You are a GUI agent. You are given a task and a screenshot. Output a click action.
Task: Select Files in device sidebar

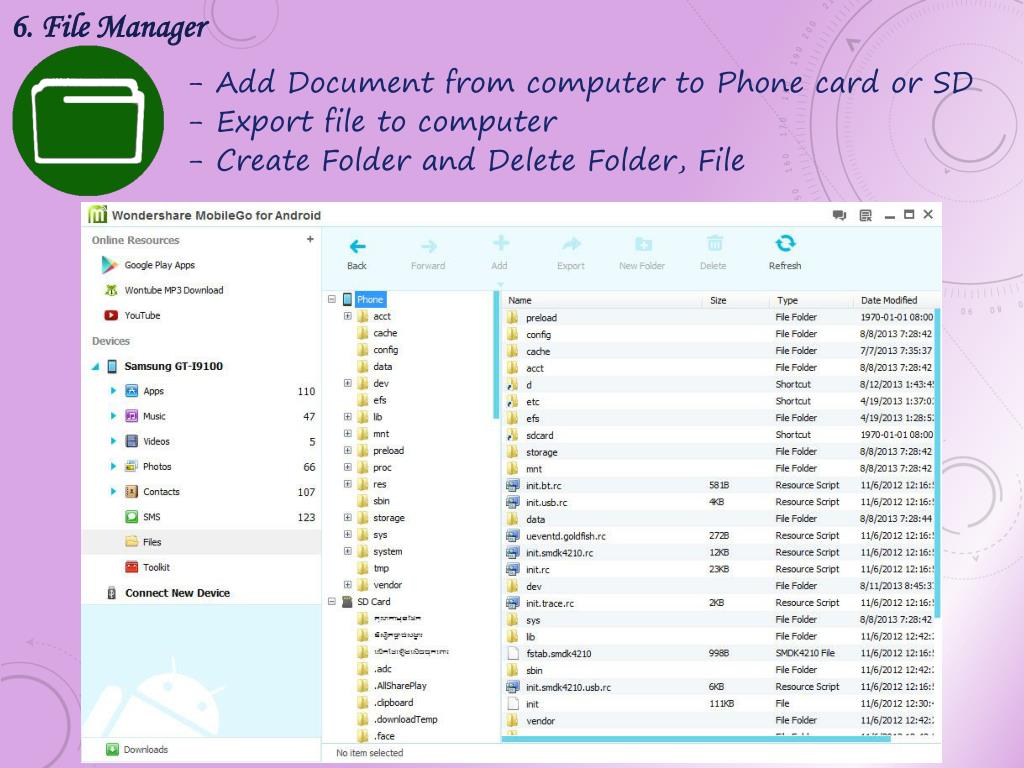[201, 542]
